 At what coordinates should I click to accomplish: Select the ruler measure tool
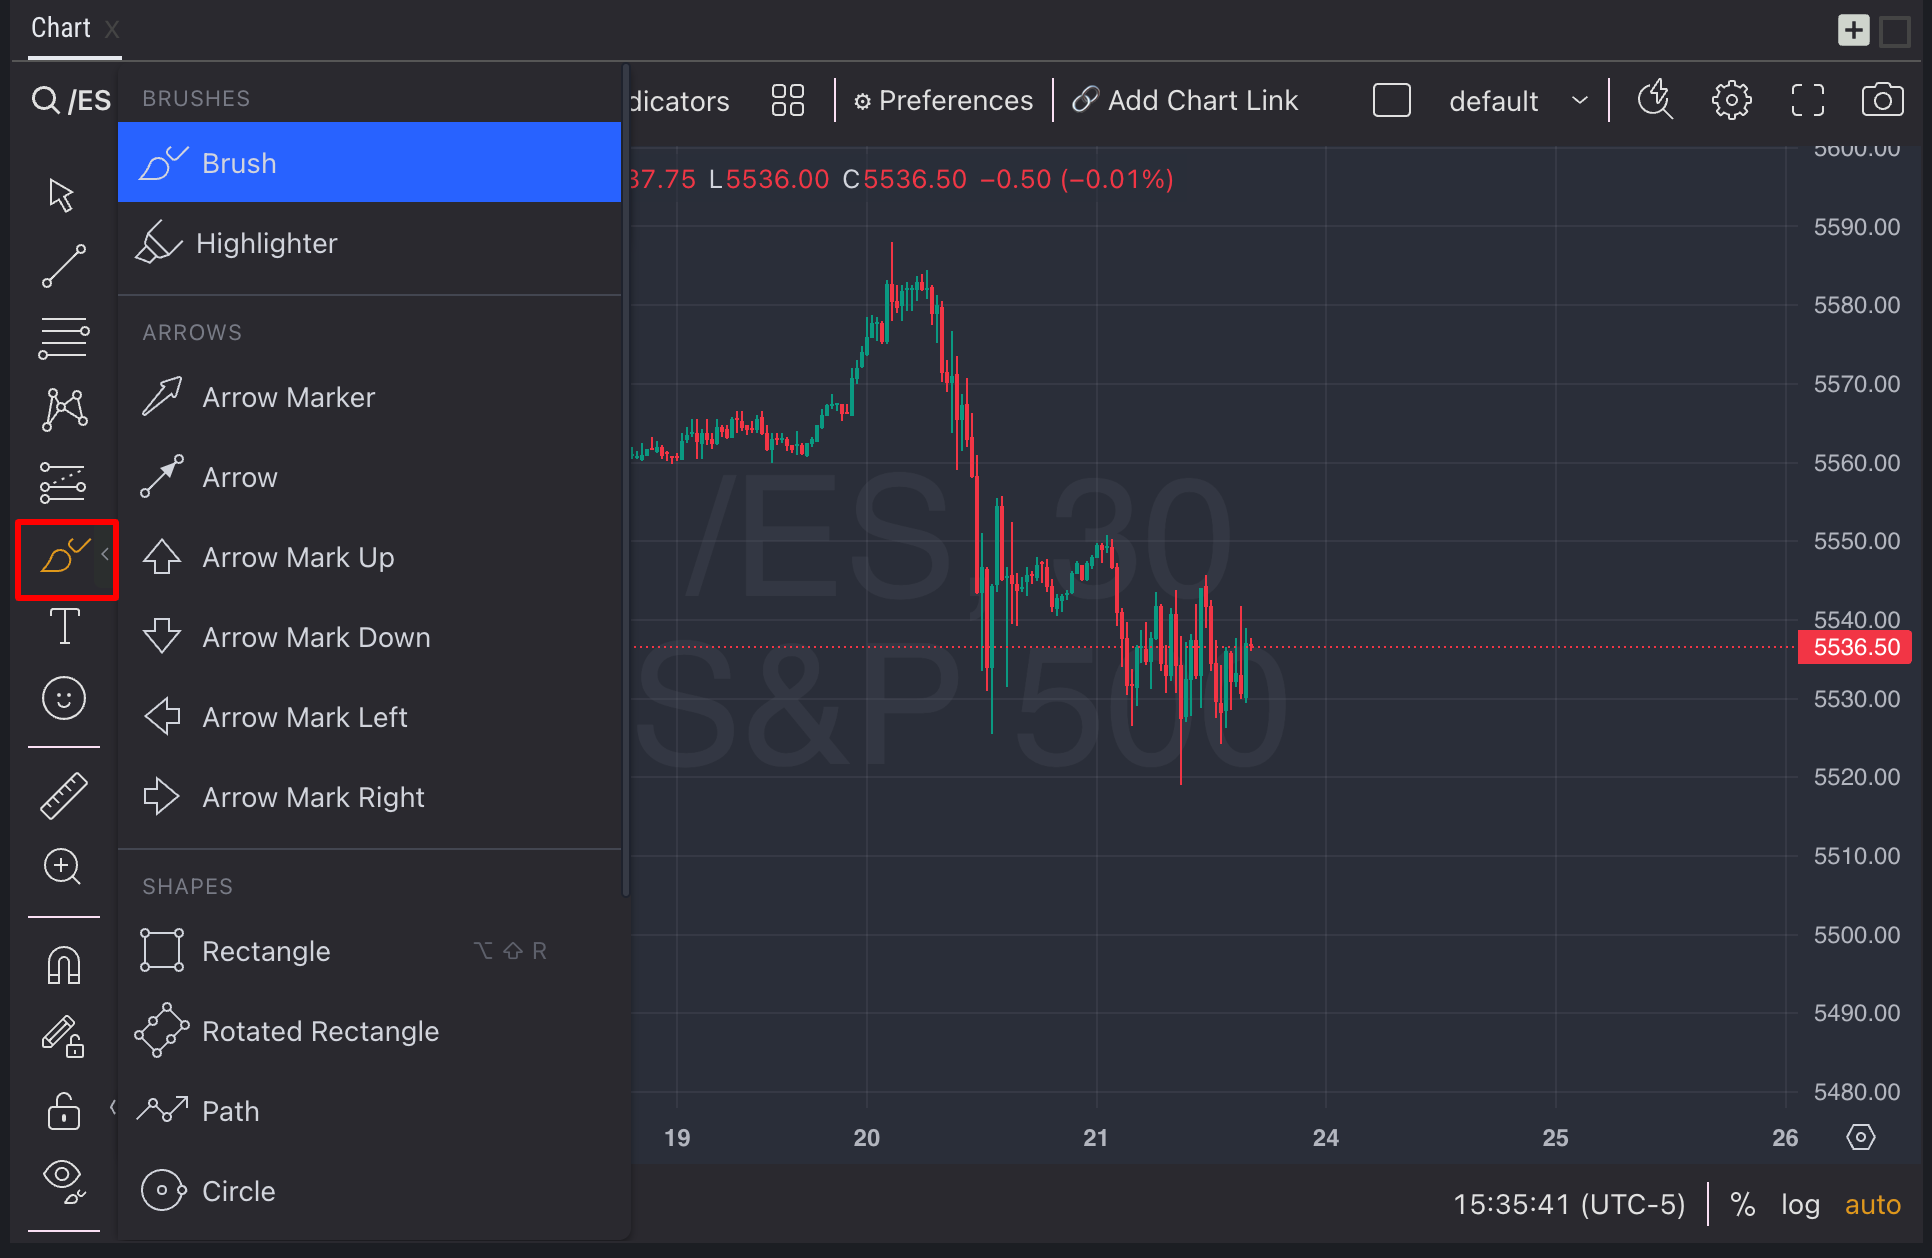click(x=64, y=796)
